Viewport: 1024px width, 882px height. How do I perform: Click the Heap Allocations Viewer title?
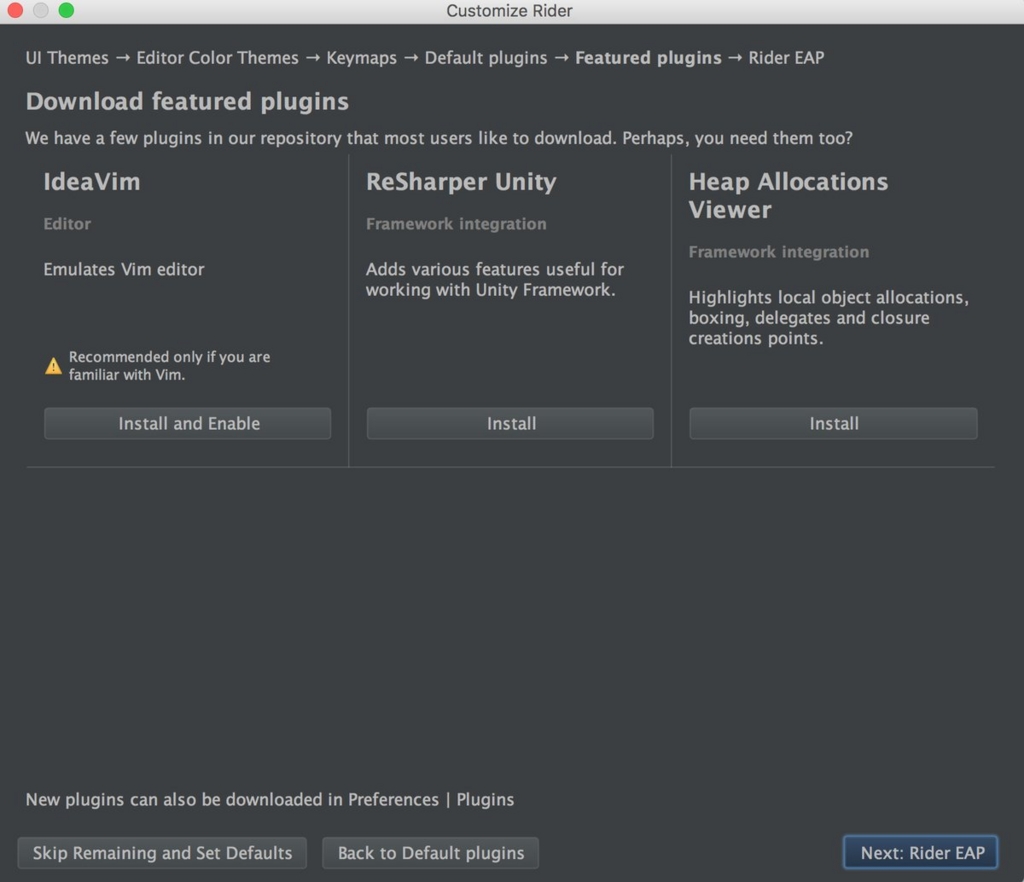coord(788,195)
